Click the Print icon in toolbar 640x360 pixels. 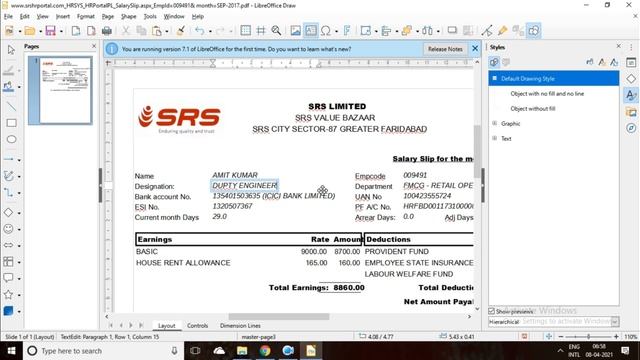107,31
